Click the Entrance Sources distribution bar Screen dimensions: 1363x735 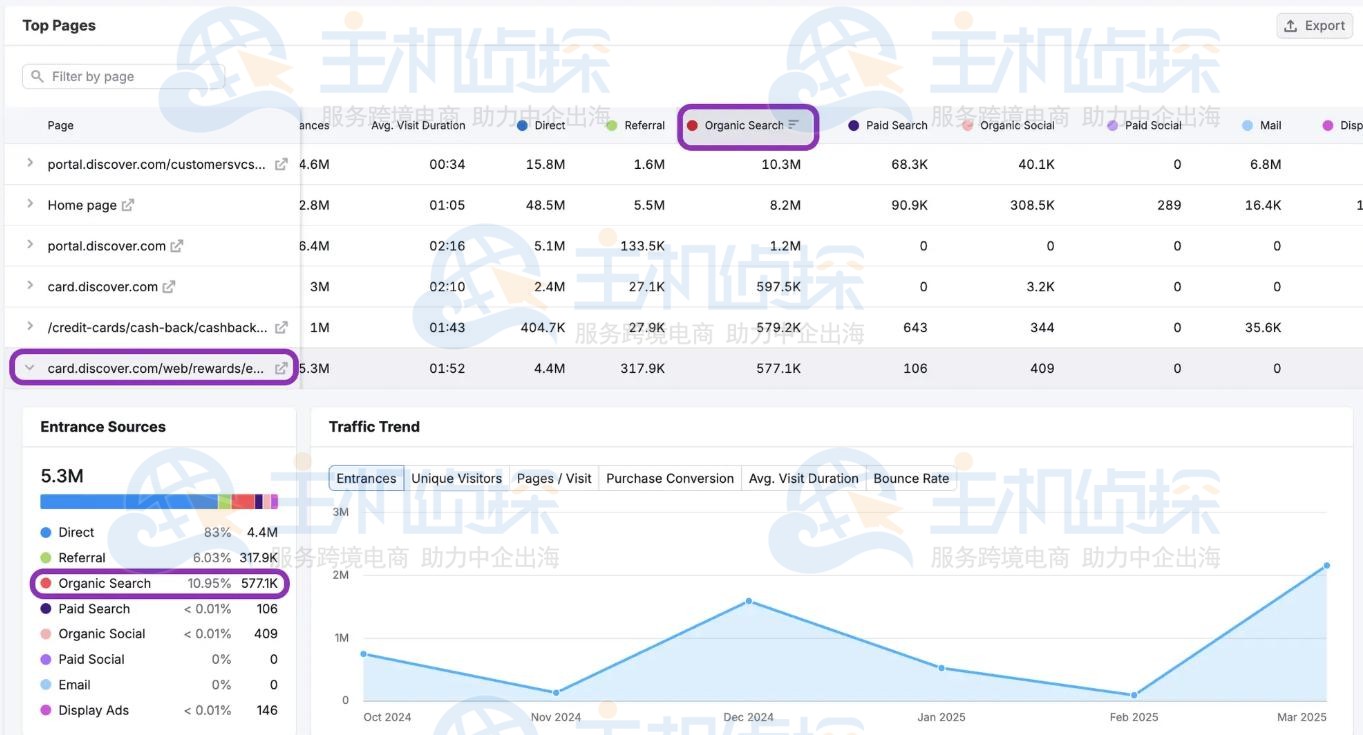(160, 500)
